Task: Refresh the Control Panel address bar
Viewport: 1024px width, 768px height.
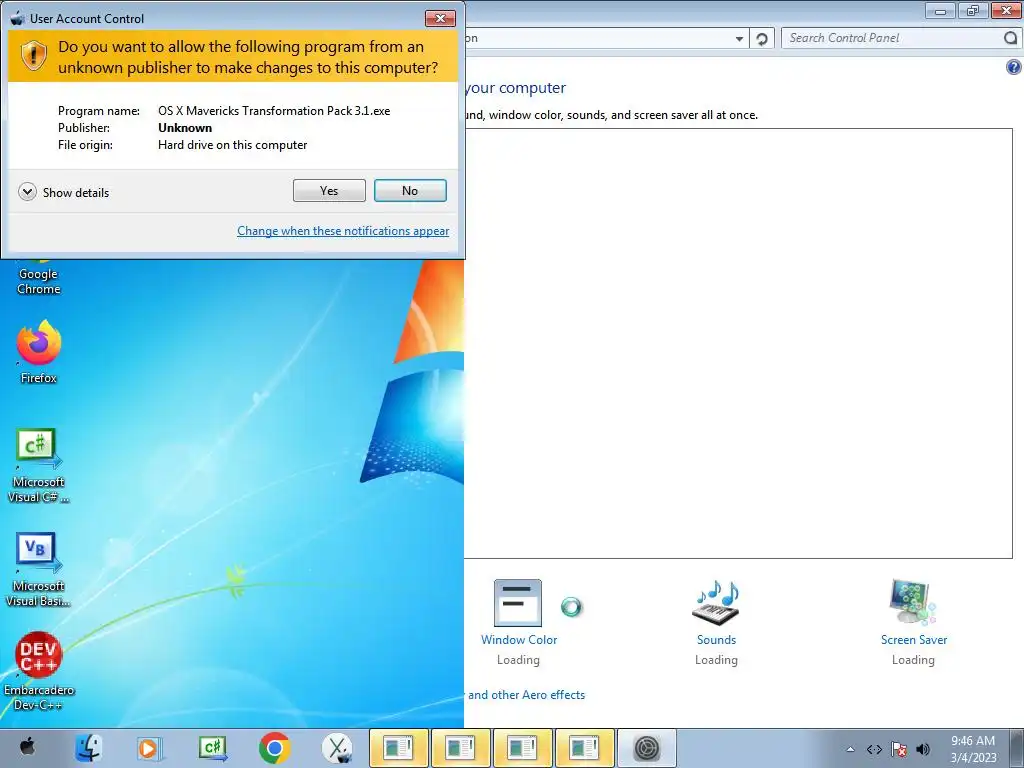Action: (x=761, y=39)
